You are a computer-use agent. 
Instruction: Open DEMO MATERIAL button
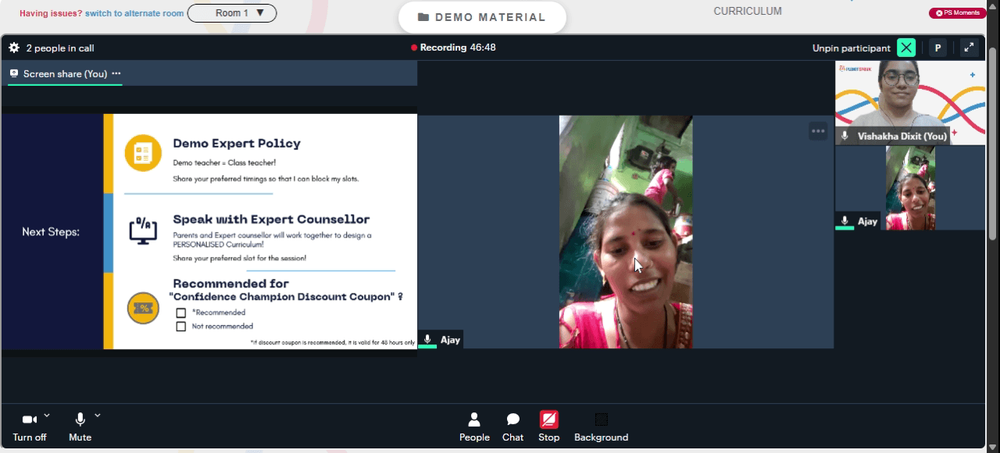pos(482,17)
